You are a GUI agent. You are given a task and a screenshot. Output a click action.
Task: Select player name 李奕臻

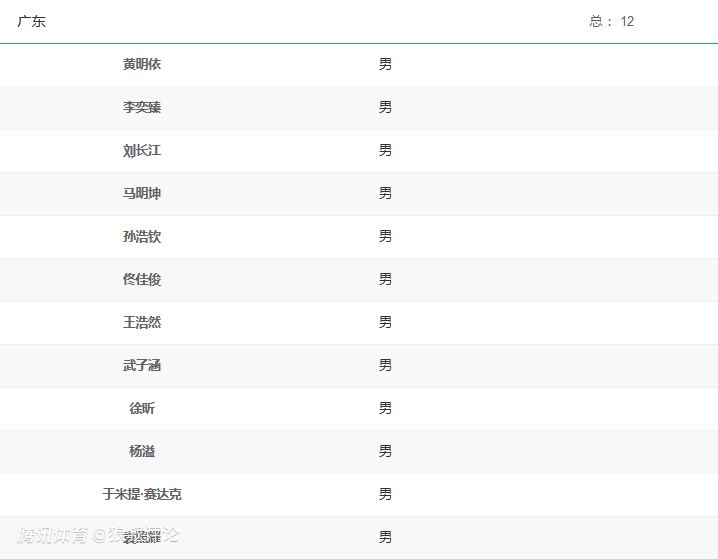(142, 107)
